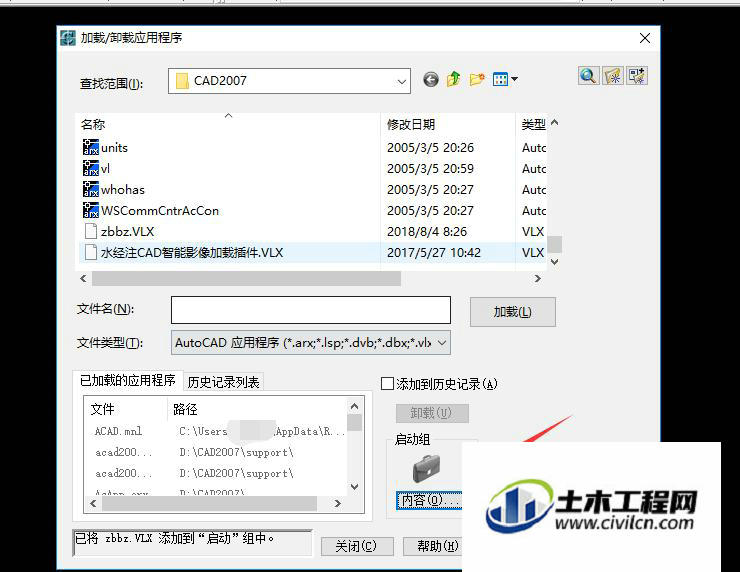The image size is (740, 572).
Task: Click the 2017/5/27 10:42 date cell
Action: (x=434, y=252)
